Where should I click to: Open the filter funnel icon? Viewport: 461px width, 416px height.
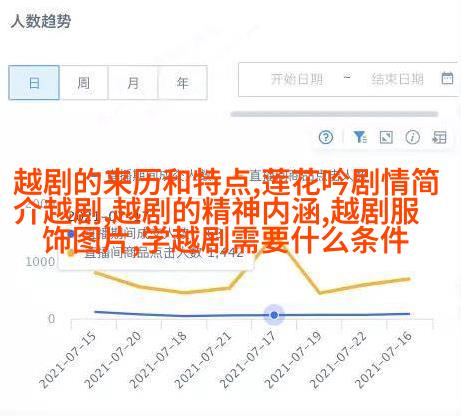(x=360, y=137)
